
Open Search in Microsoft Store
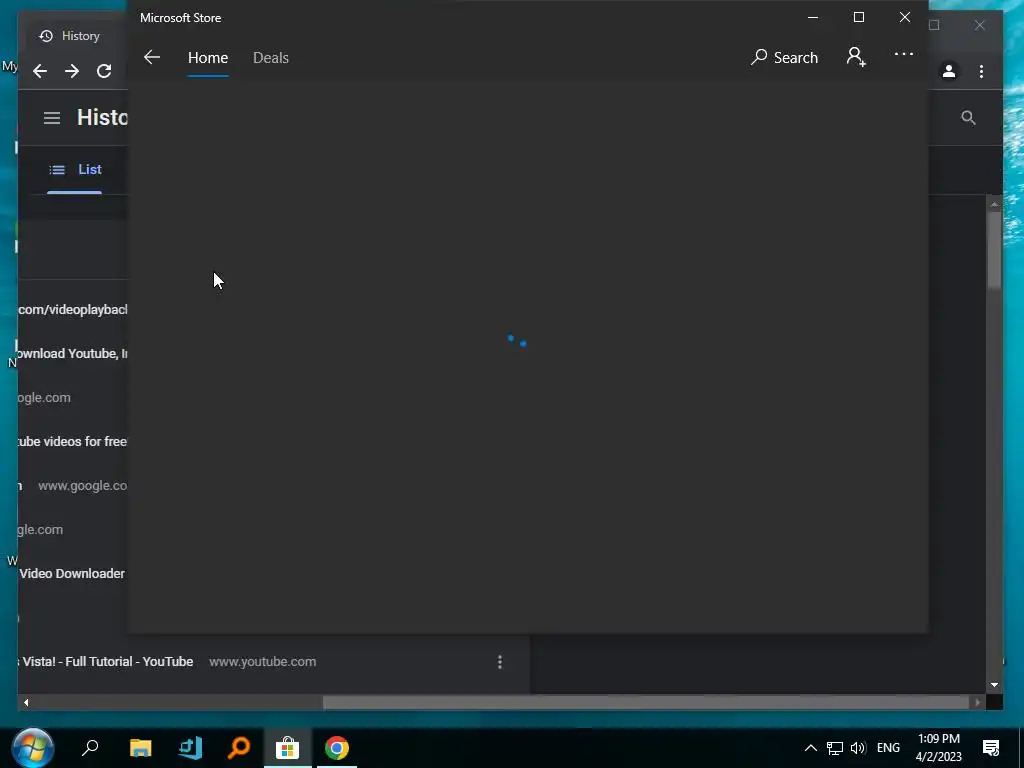(784, 57)
